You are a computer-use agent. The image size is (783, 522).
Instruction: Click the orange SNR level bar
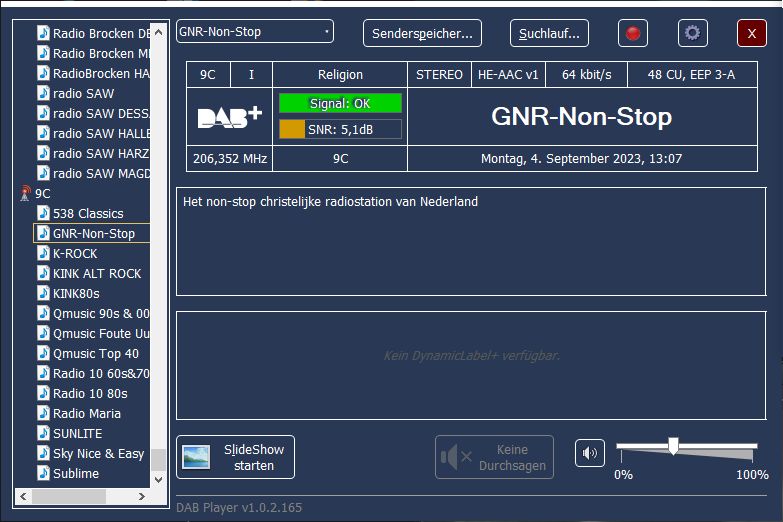tap(292, 129)
